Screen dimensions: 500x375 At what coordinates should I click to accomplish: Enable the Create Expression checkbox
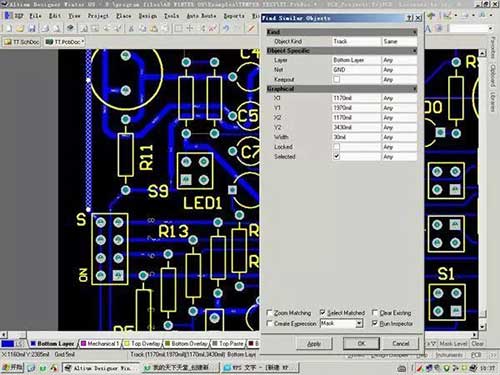point(270,323)
